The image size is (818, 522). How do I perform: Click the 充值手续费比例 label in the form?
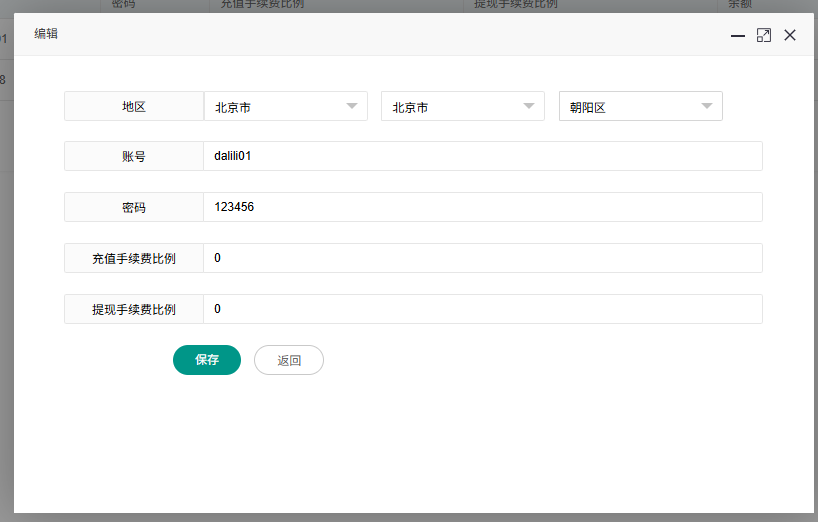tap(134, 258)
